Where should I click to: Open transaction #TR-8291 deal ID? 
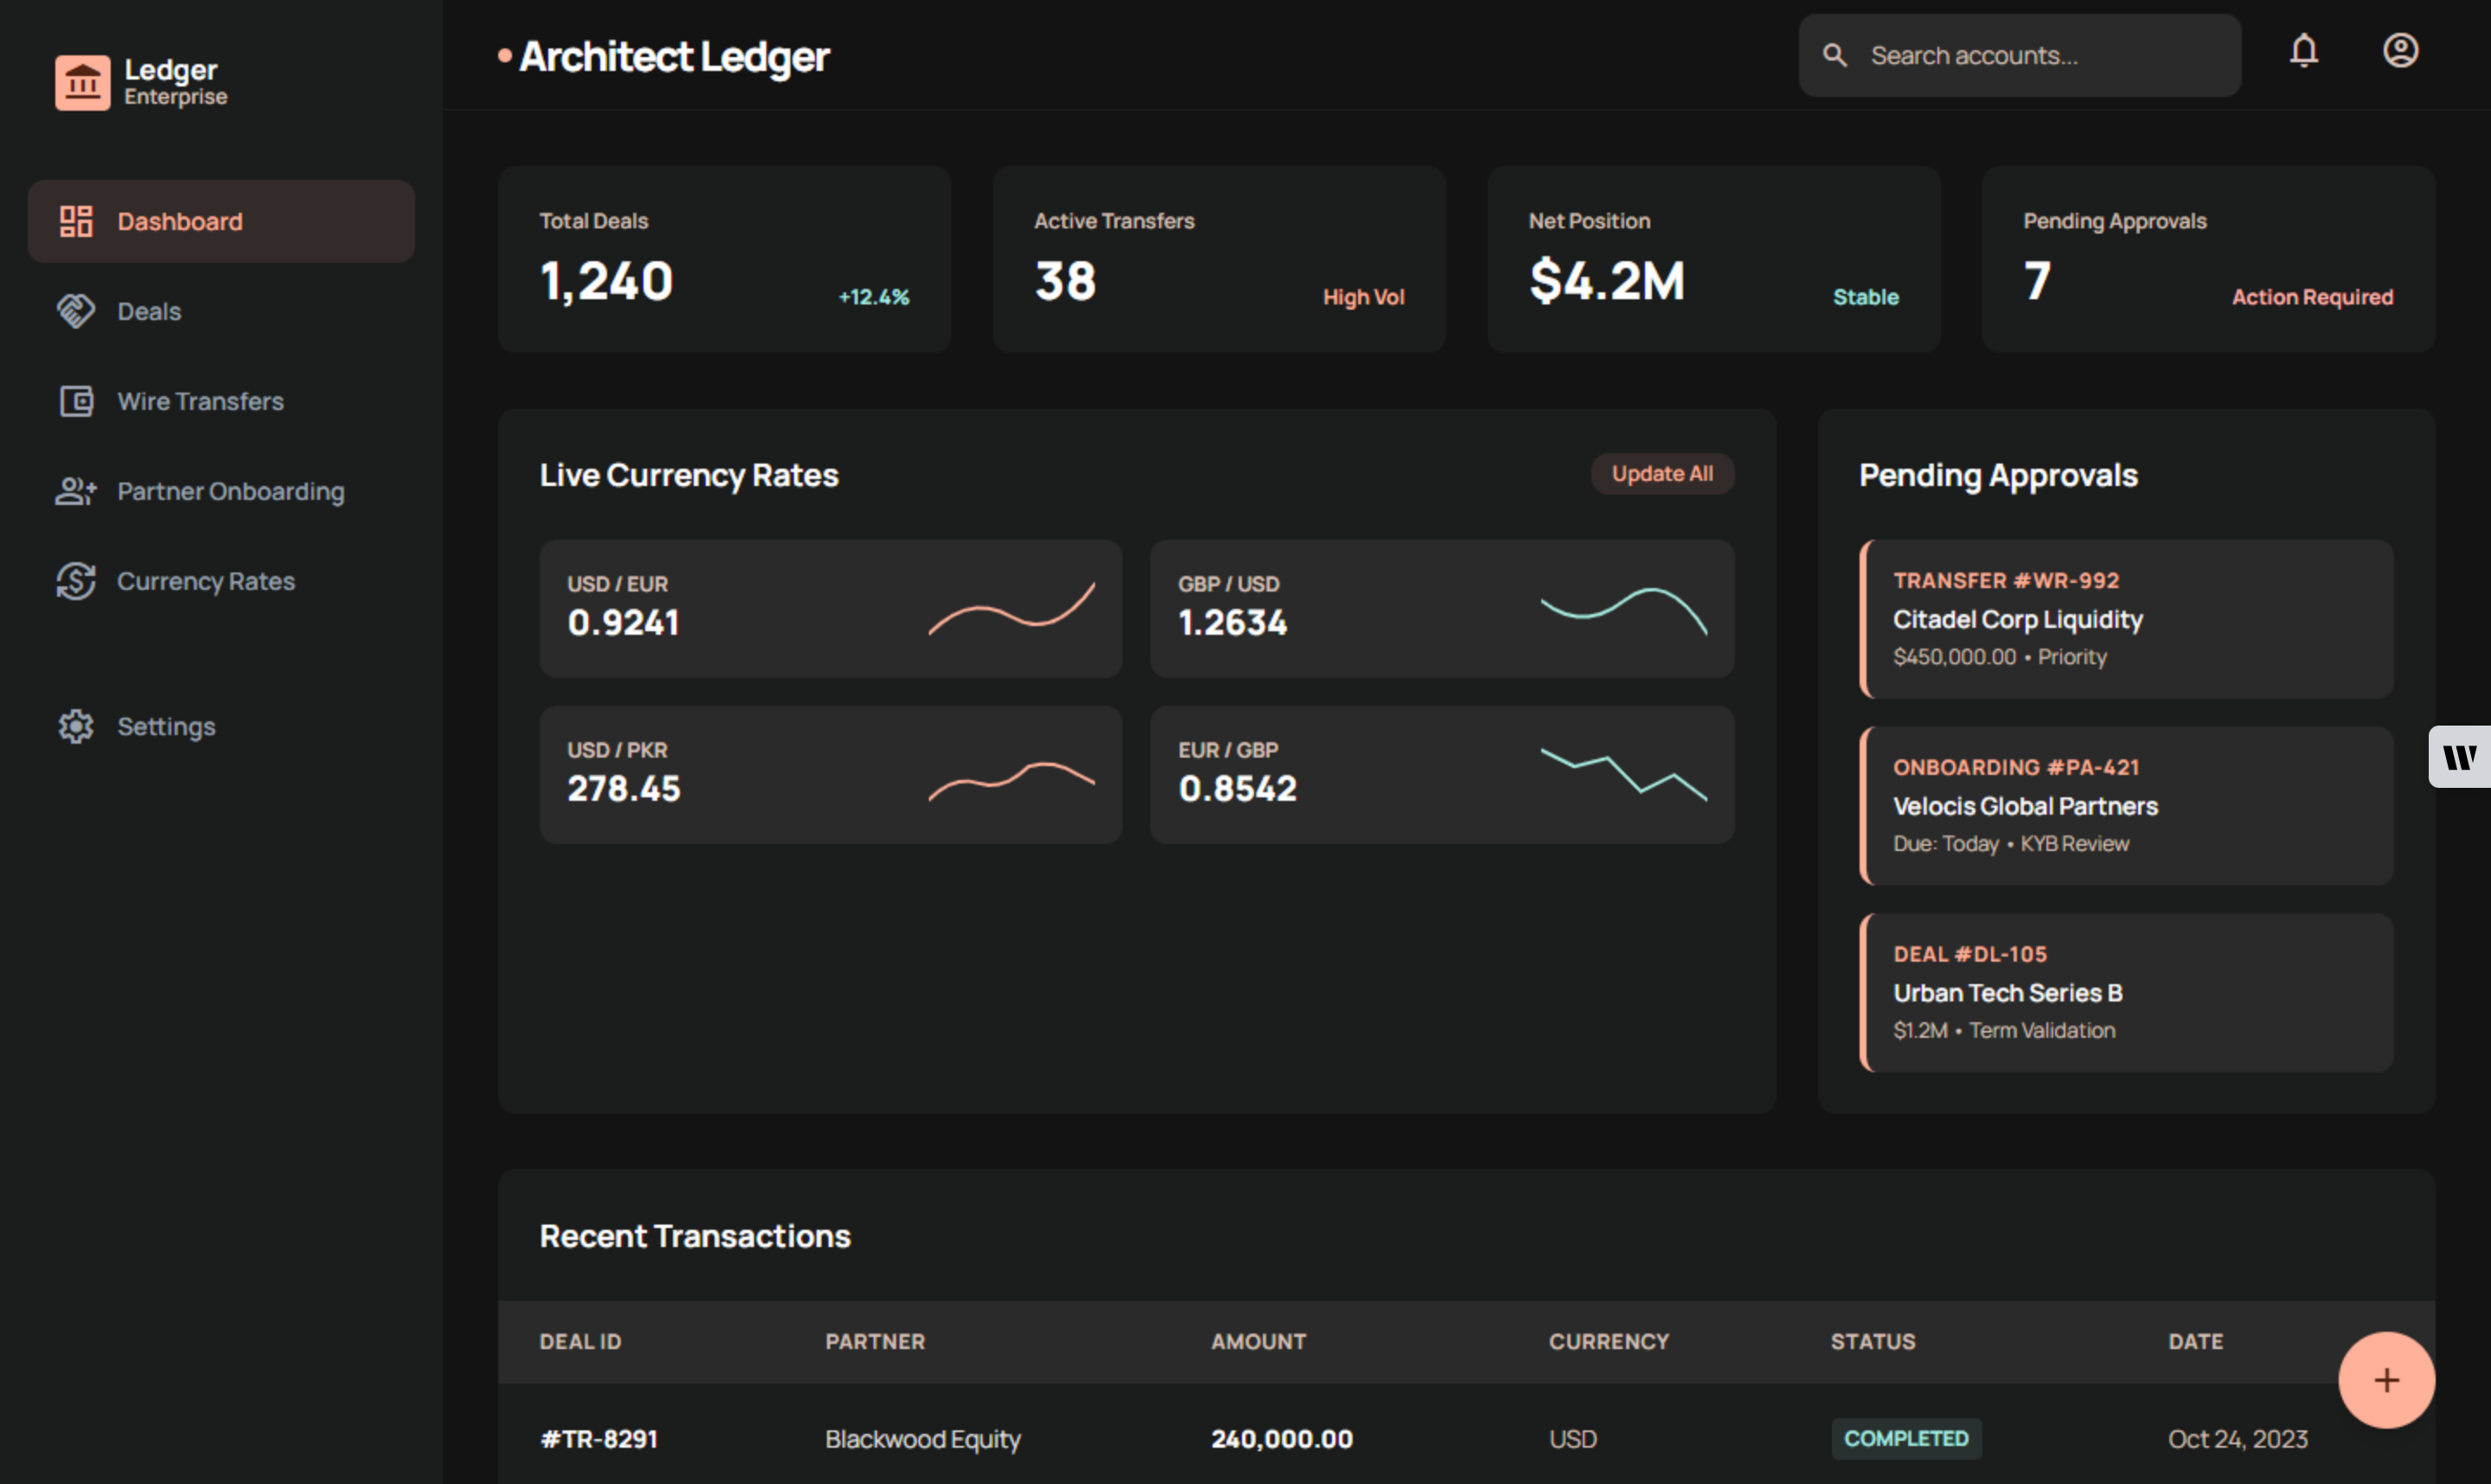(x=599, y=1439)
